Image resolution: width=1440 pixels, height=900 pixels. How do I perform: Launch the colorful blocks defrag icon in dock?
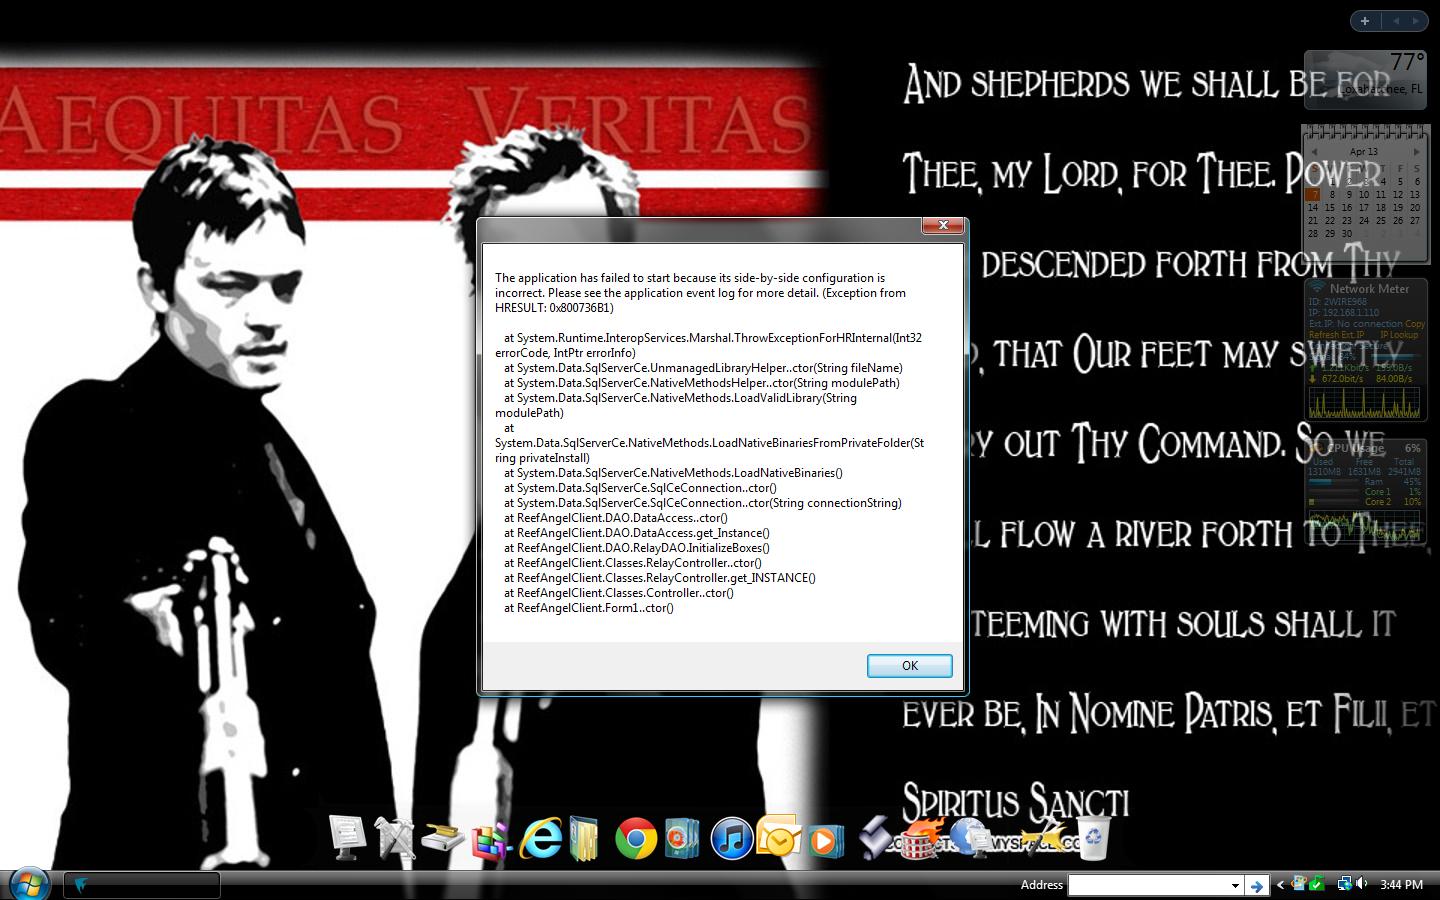490,840
